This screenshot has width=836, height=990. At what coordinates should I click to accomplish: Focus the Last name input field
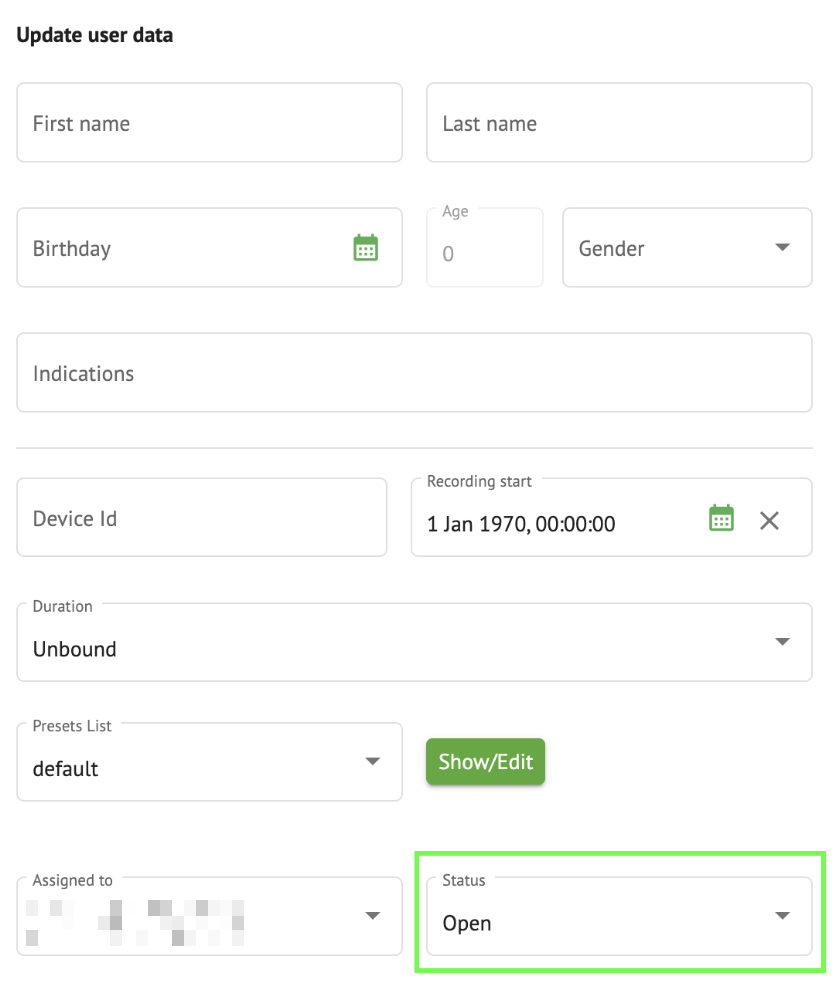coord(618,123)
